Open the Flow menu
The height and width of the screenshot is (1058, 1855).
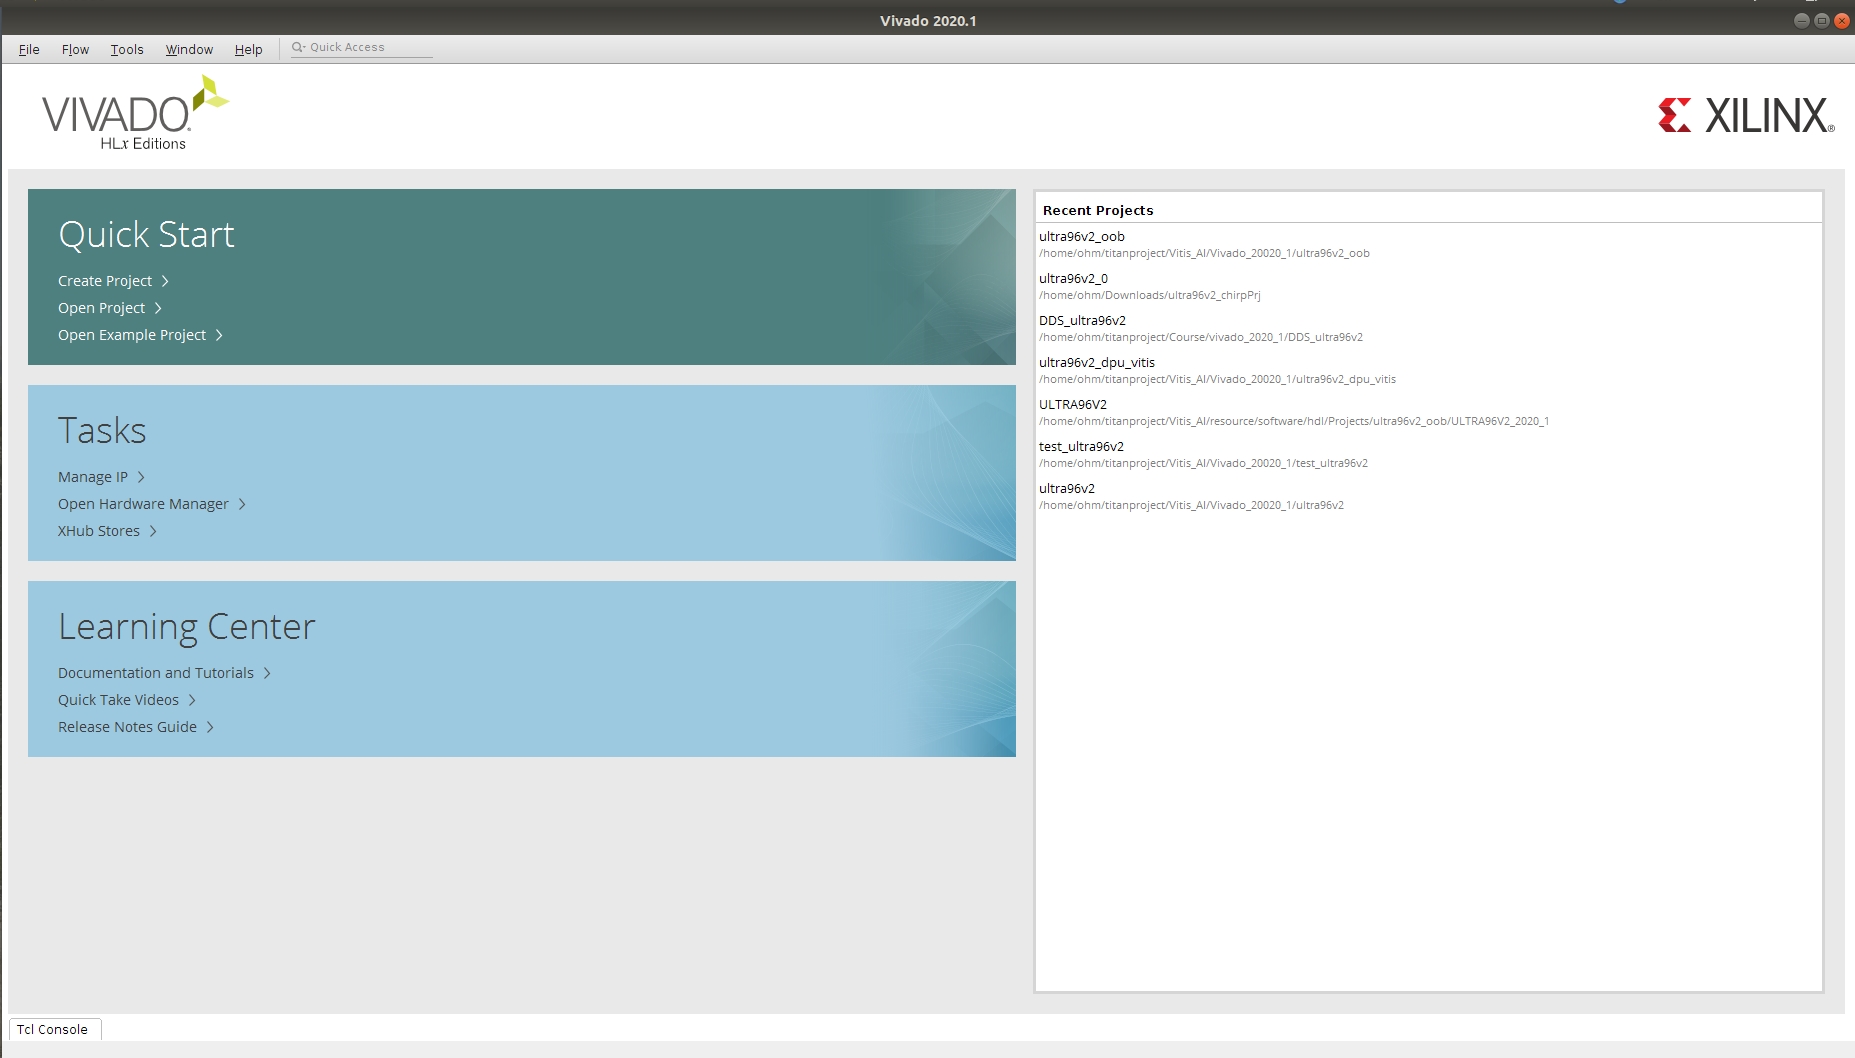(75, 49)
